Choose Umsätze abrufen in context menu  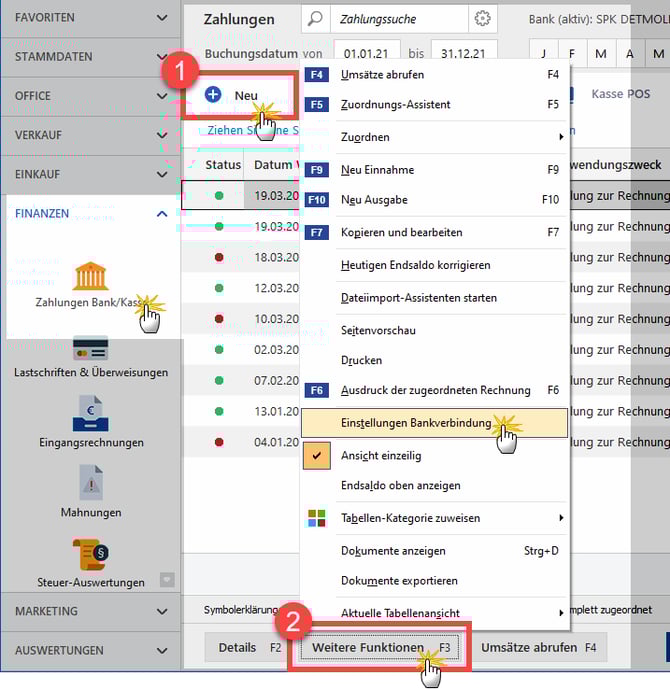[x=382, y=75]
